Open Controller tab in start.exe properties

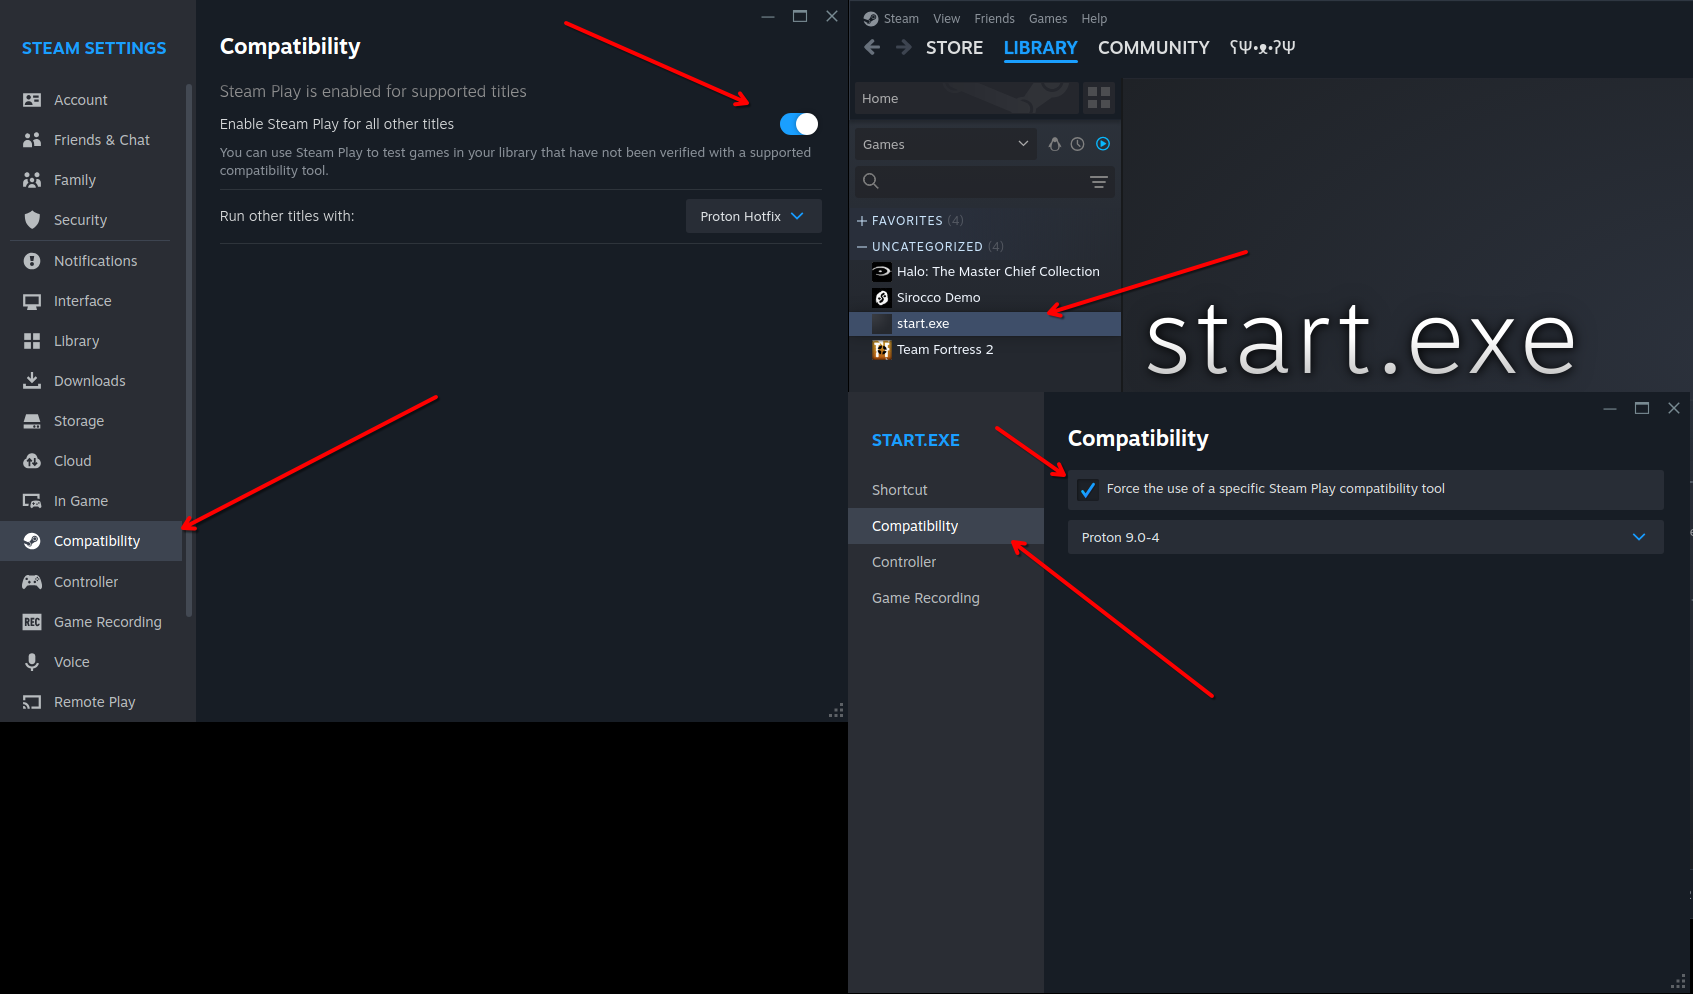point(946,562)
